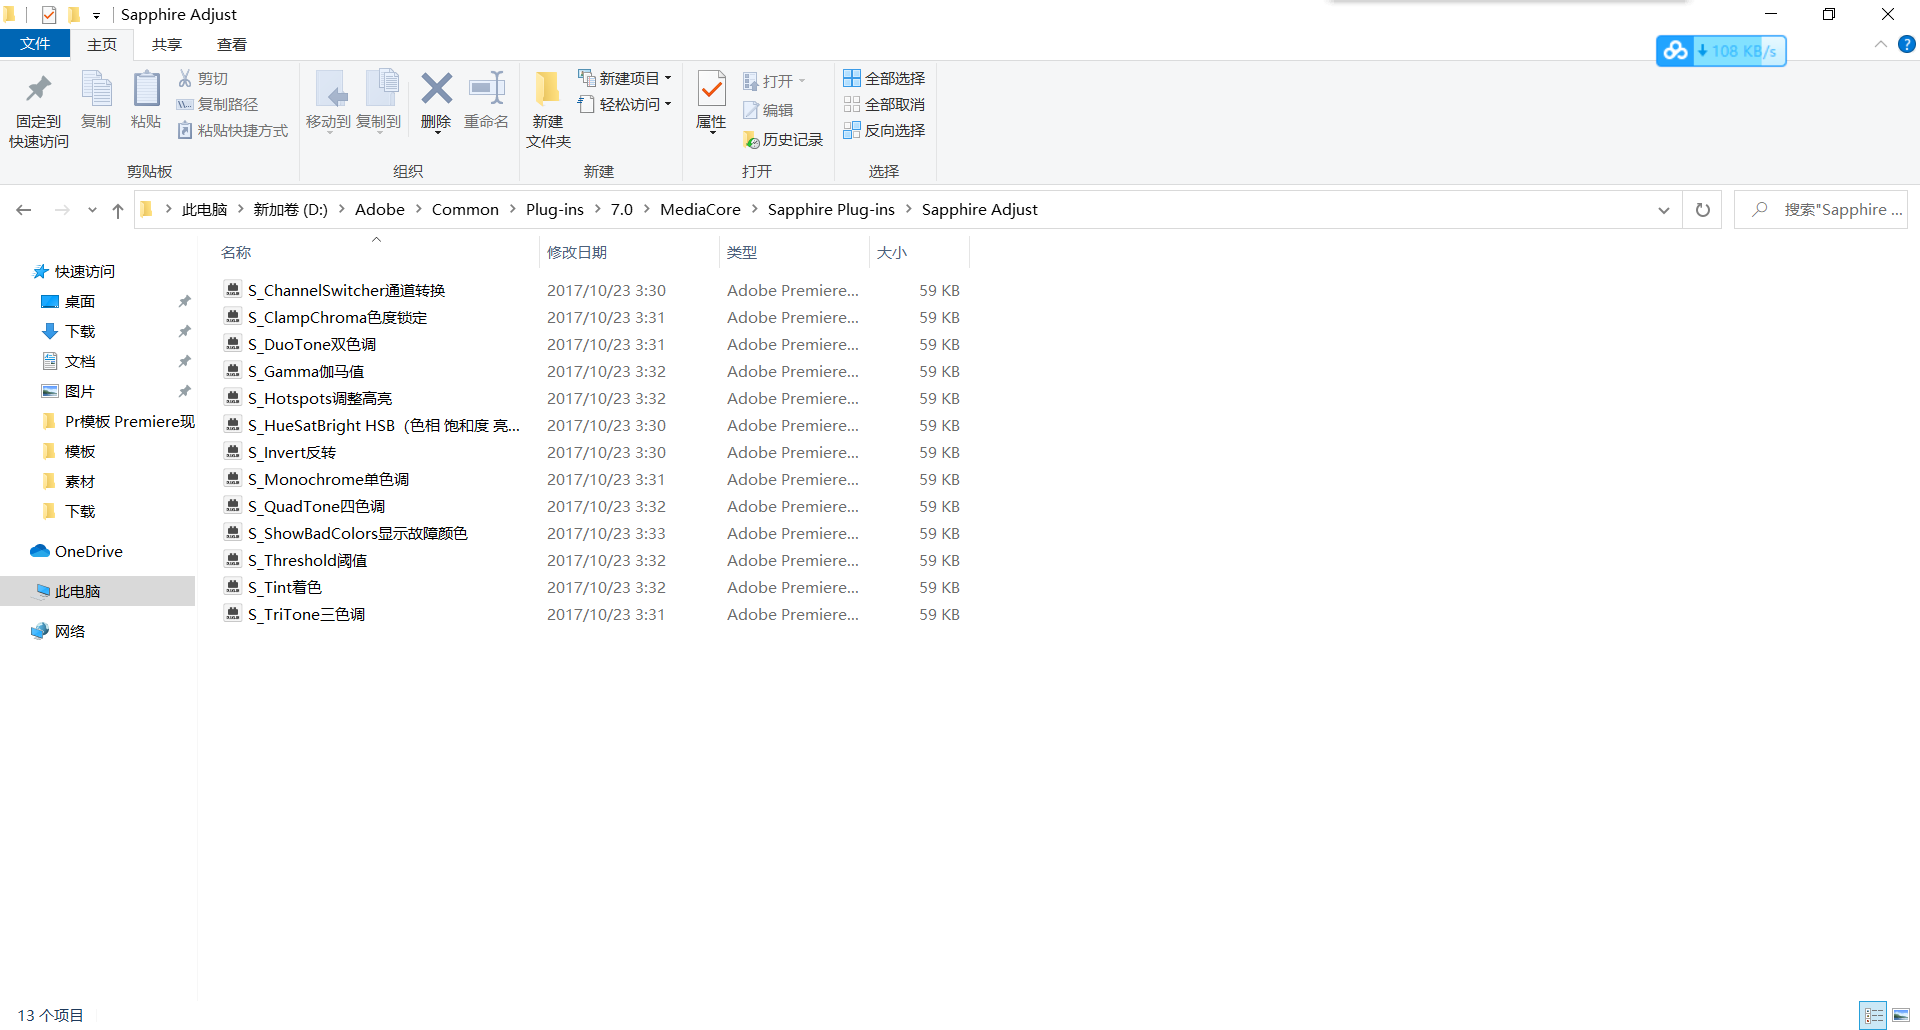Switch to details view in status bar
Viewport: 1920px width, 1030px height.
1873,1015
